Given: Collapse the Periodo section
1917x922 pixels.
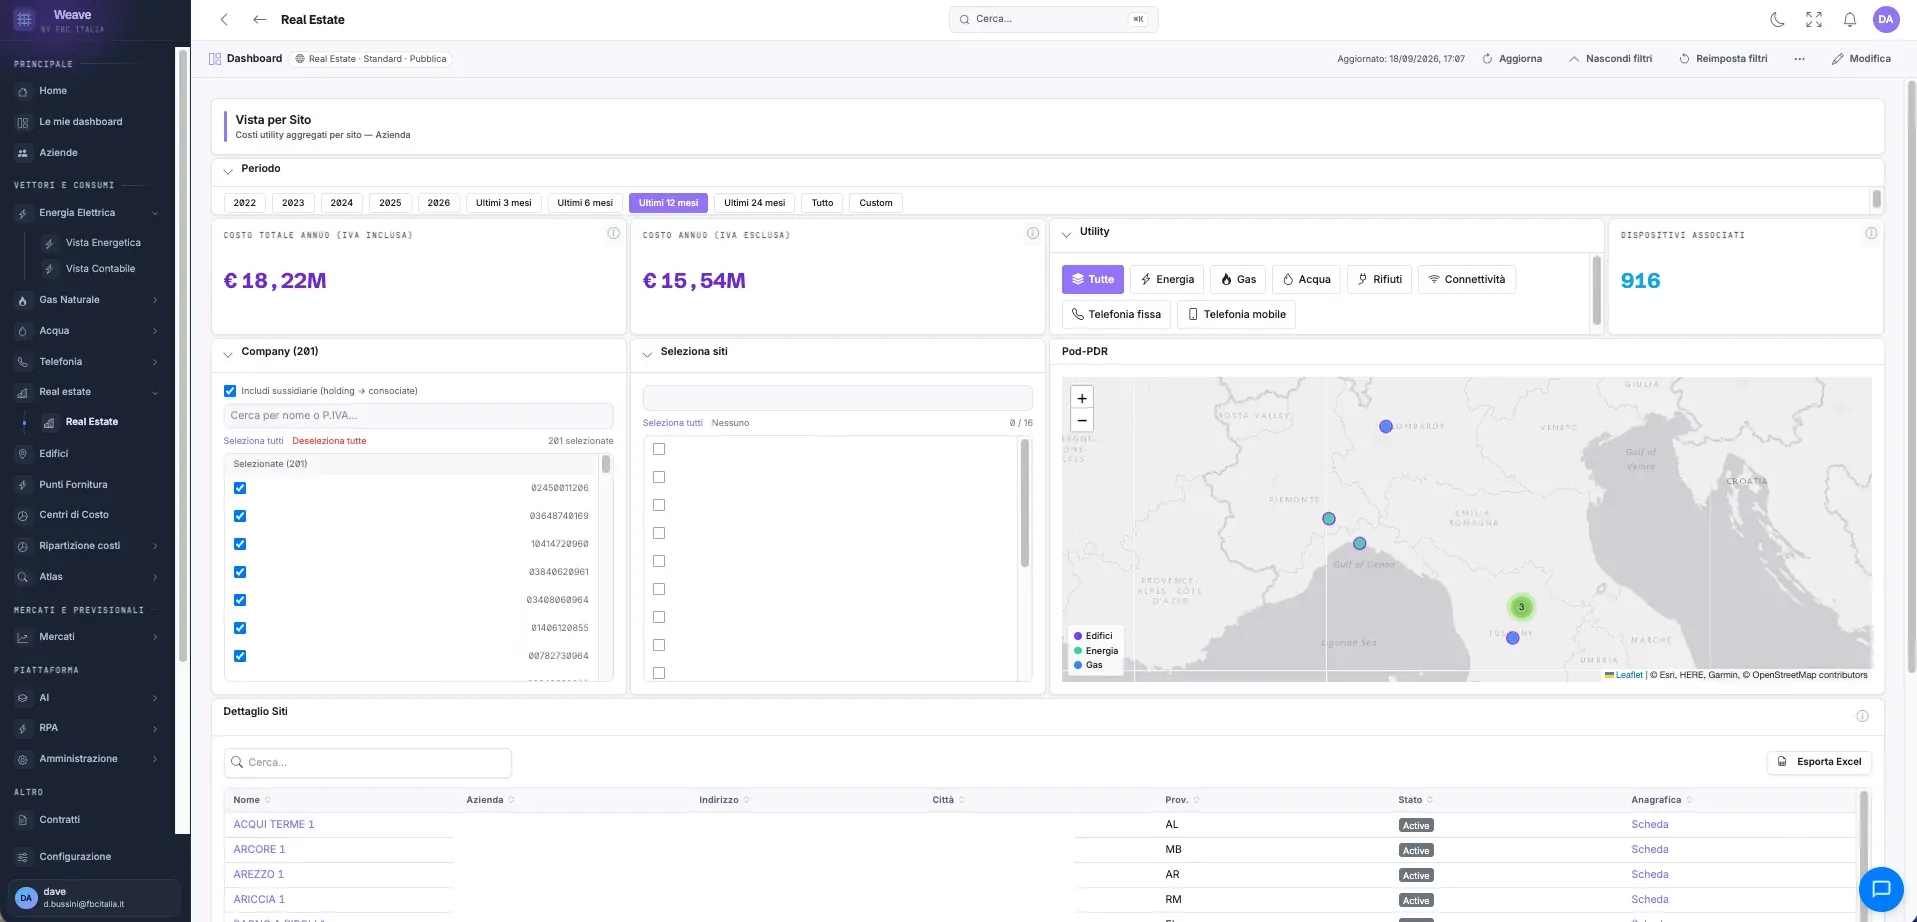Looking at the screenshot, I should (x=228, y=171).
